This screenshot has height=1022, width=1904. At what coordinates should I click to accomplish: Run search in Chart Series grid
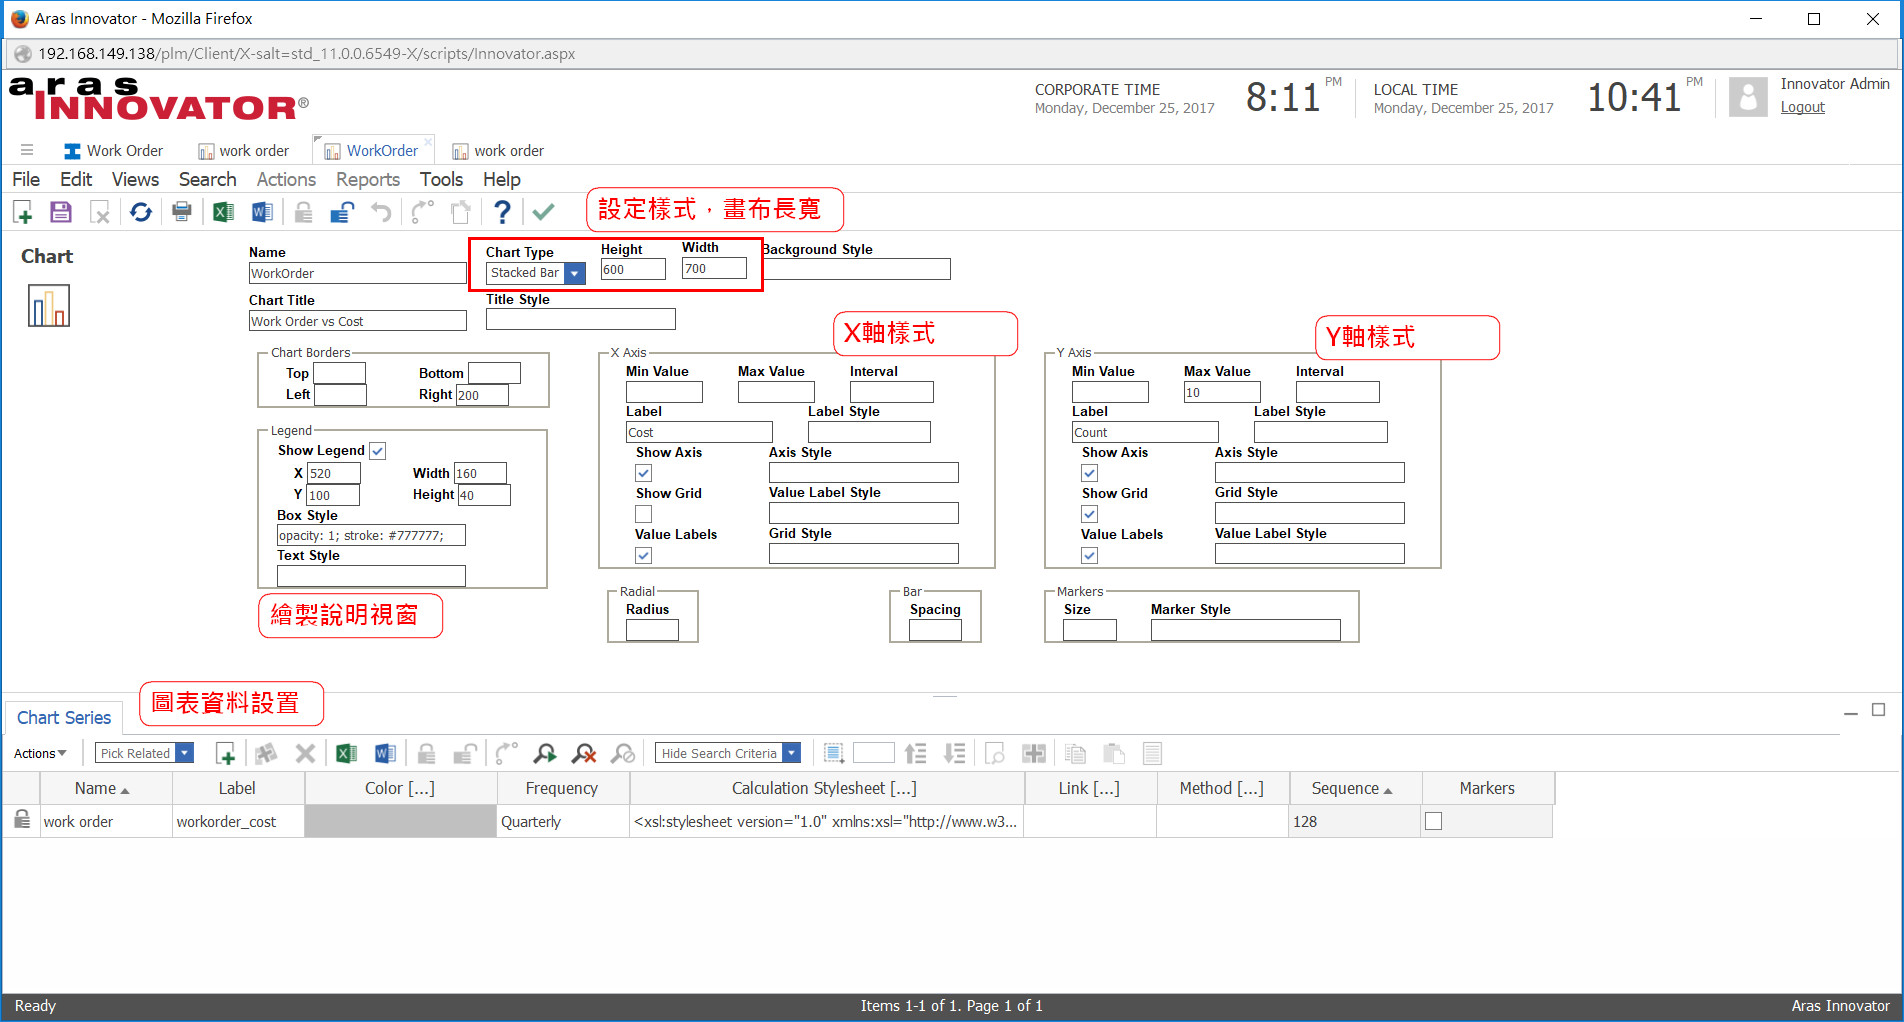coord(545,754)
